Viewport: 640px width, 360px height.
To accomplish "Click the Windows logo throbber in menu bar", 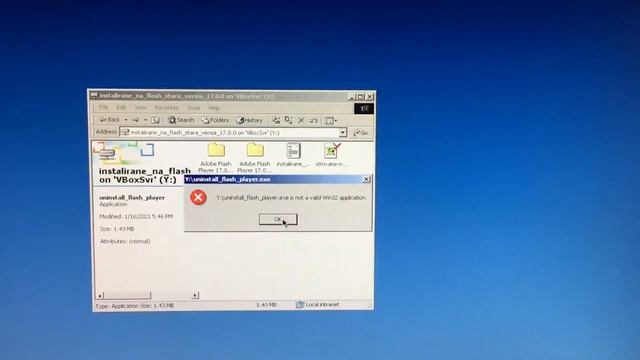I will 364,108.
